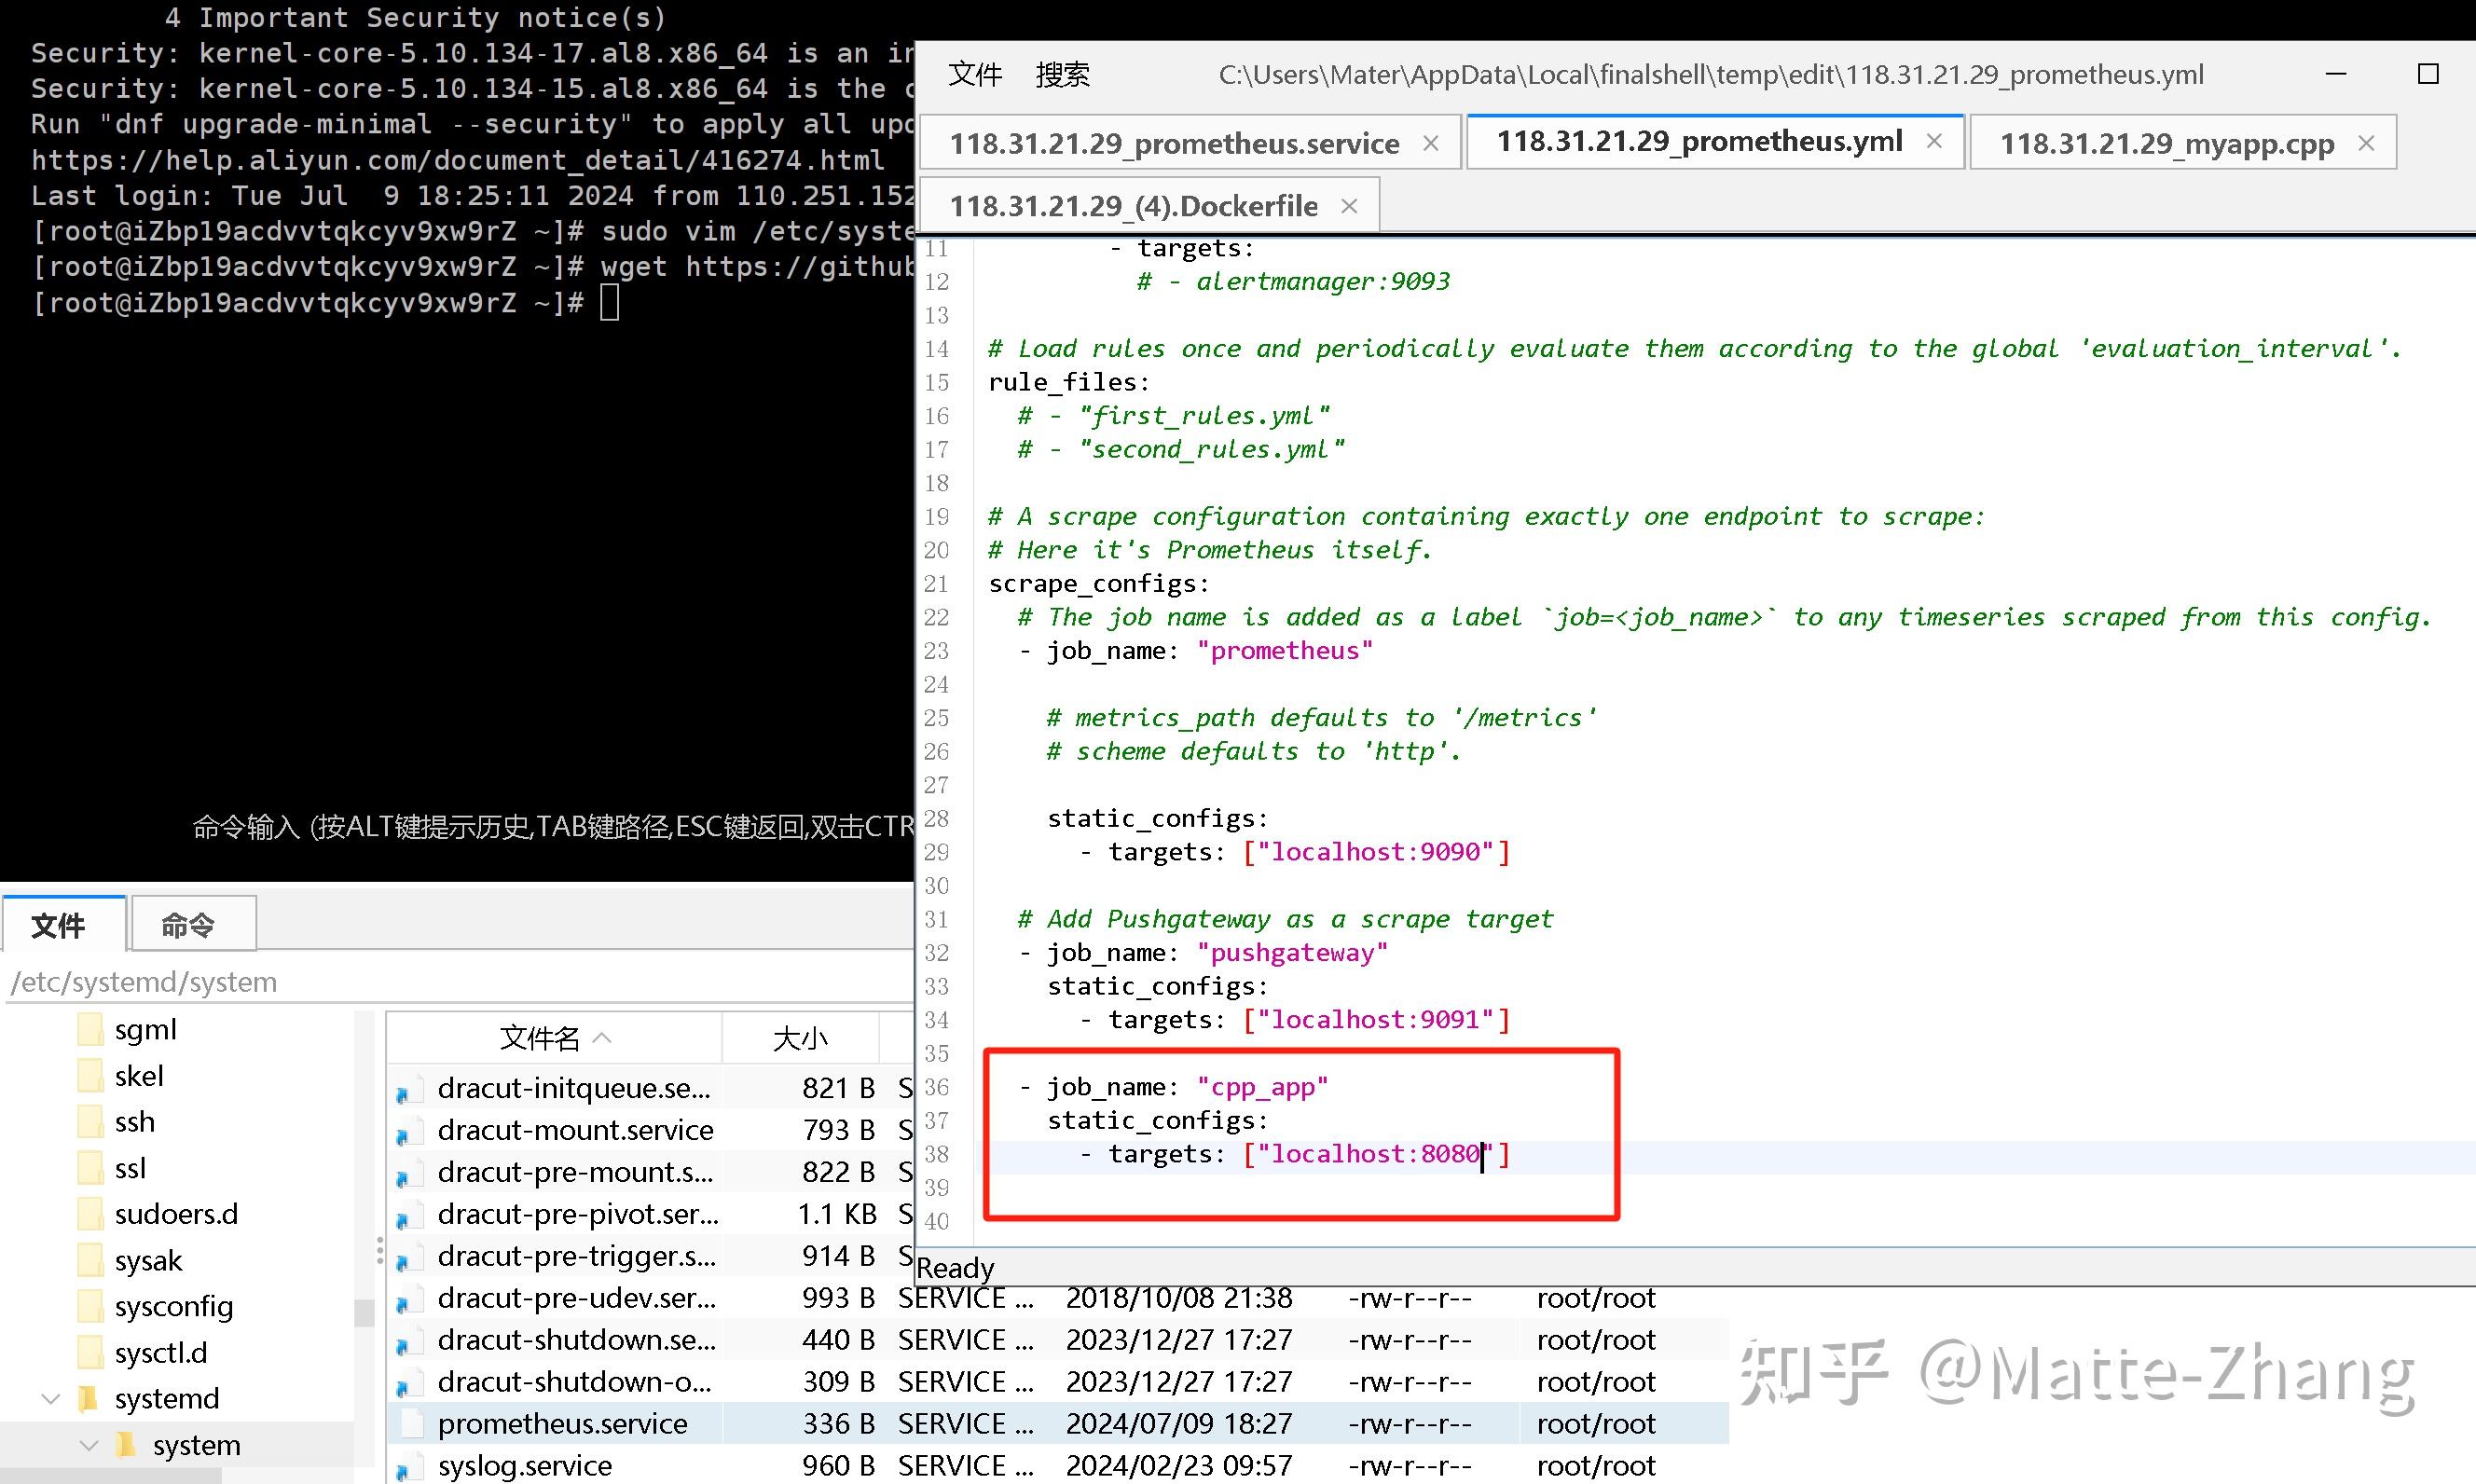Collapse the system subfolder node

point(88,1446)
